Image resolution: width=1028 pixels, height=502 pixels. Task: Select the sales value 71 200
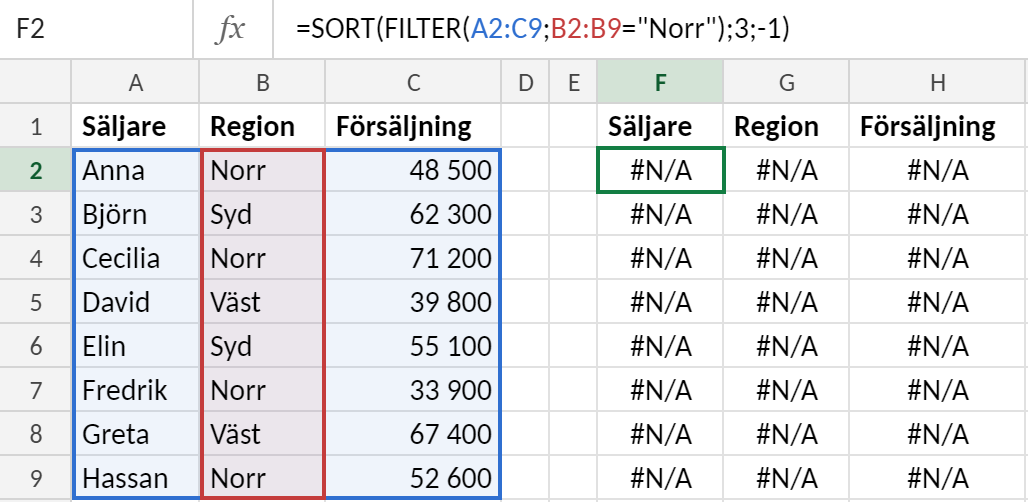413,258
